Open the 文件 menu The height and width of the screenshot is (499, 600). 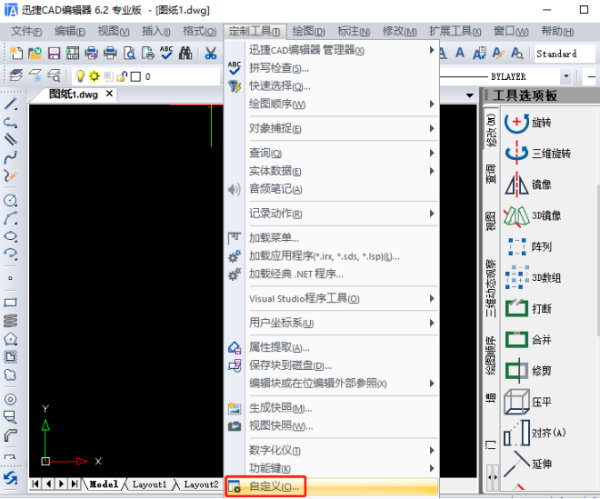coord(26,31)
